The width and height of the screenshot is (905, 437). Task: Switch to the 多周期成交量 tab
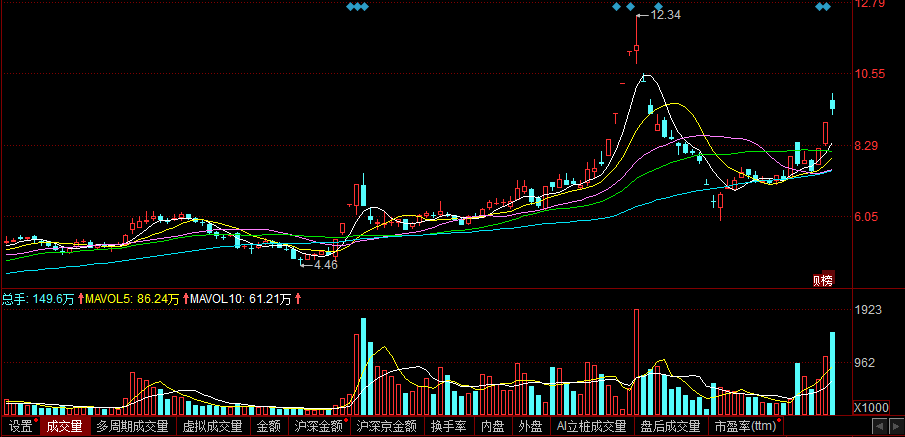(132, 427)
